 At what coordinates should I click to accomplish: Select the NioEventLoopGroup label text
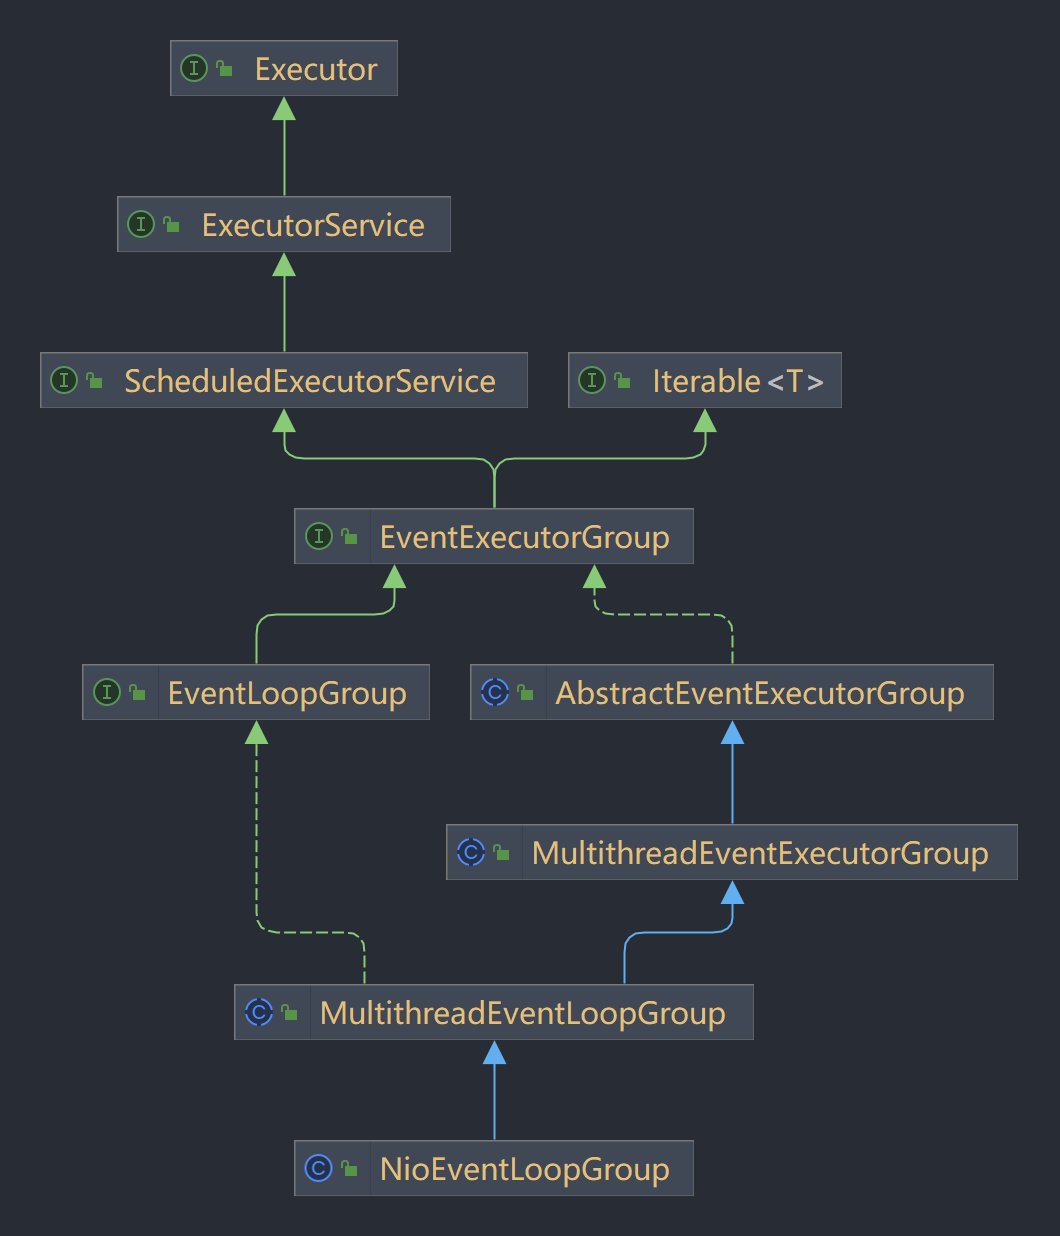[x=525, y=1169]
